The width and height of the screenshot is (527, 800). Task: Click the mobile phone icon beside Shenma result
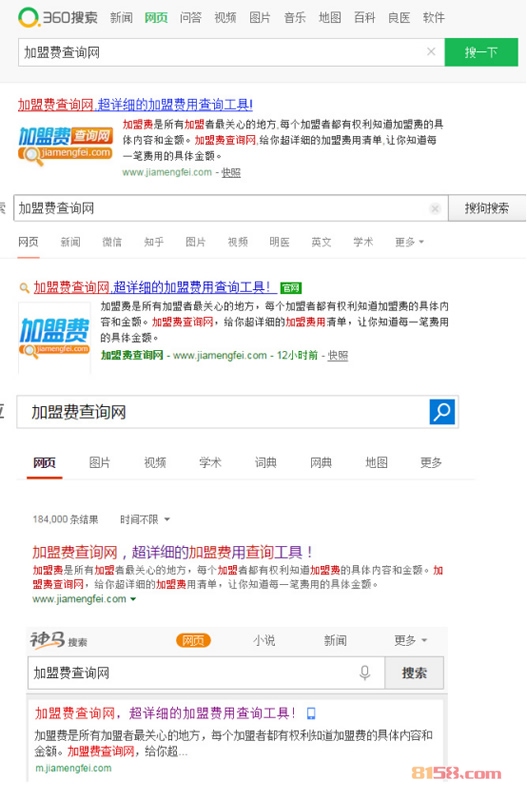point(311,713)
